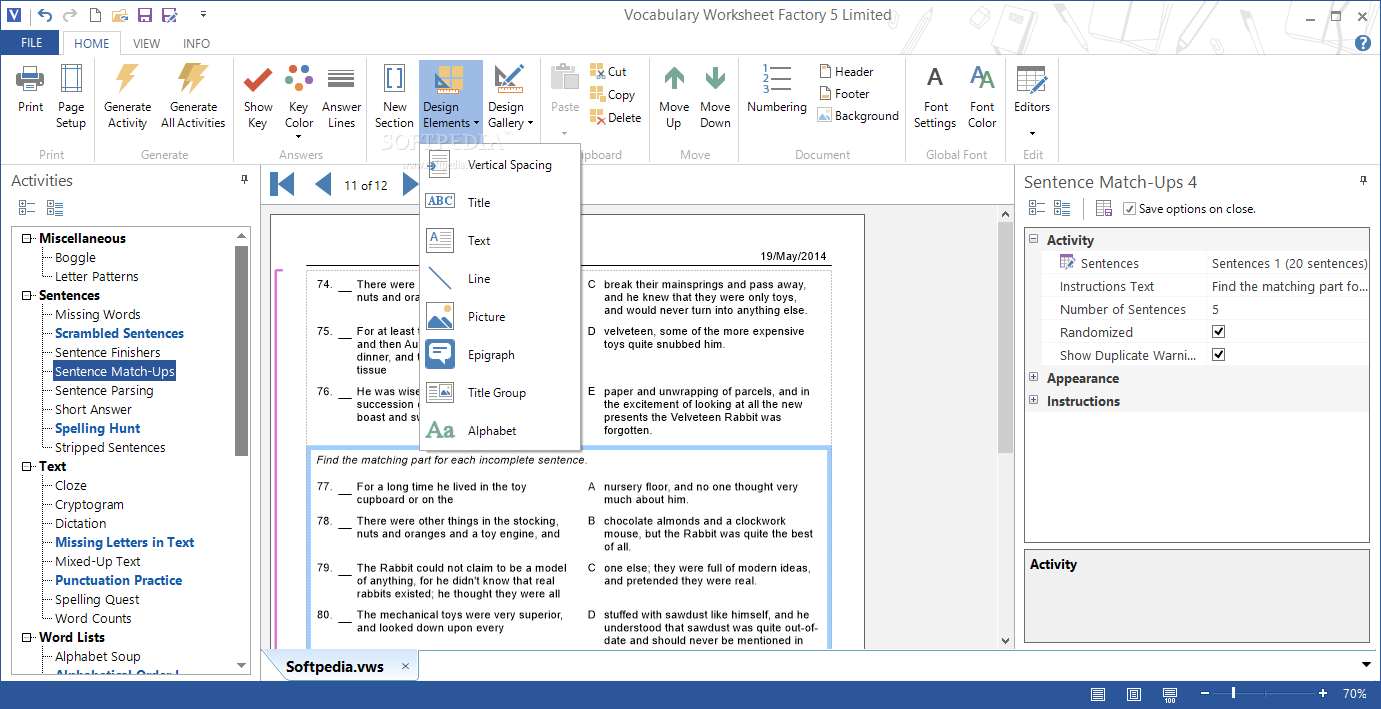Choose Alphabet design element
Image resolution: width=1381 pixels, height=709 pixels.
pos(500,431)
